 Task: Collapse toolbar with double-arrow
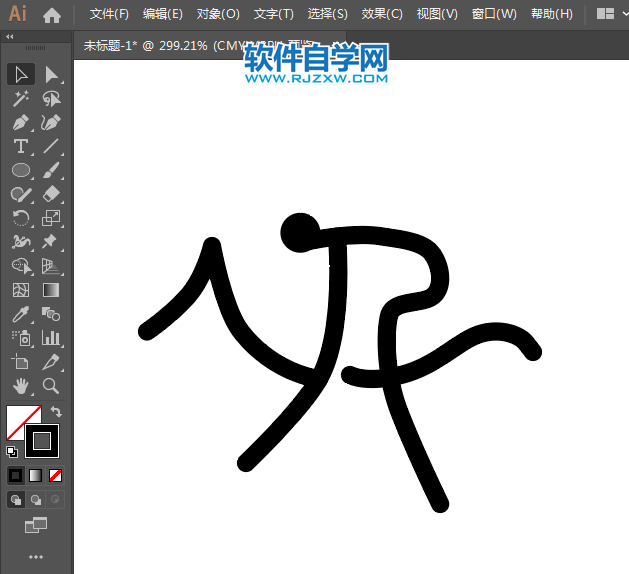10,37
